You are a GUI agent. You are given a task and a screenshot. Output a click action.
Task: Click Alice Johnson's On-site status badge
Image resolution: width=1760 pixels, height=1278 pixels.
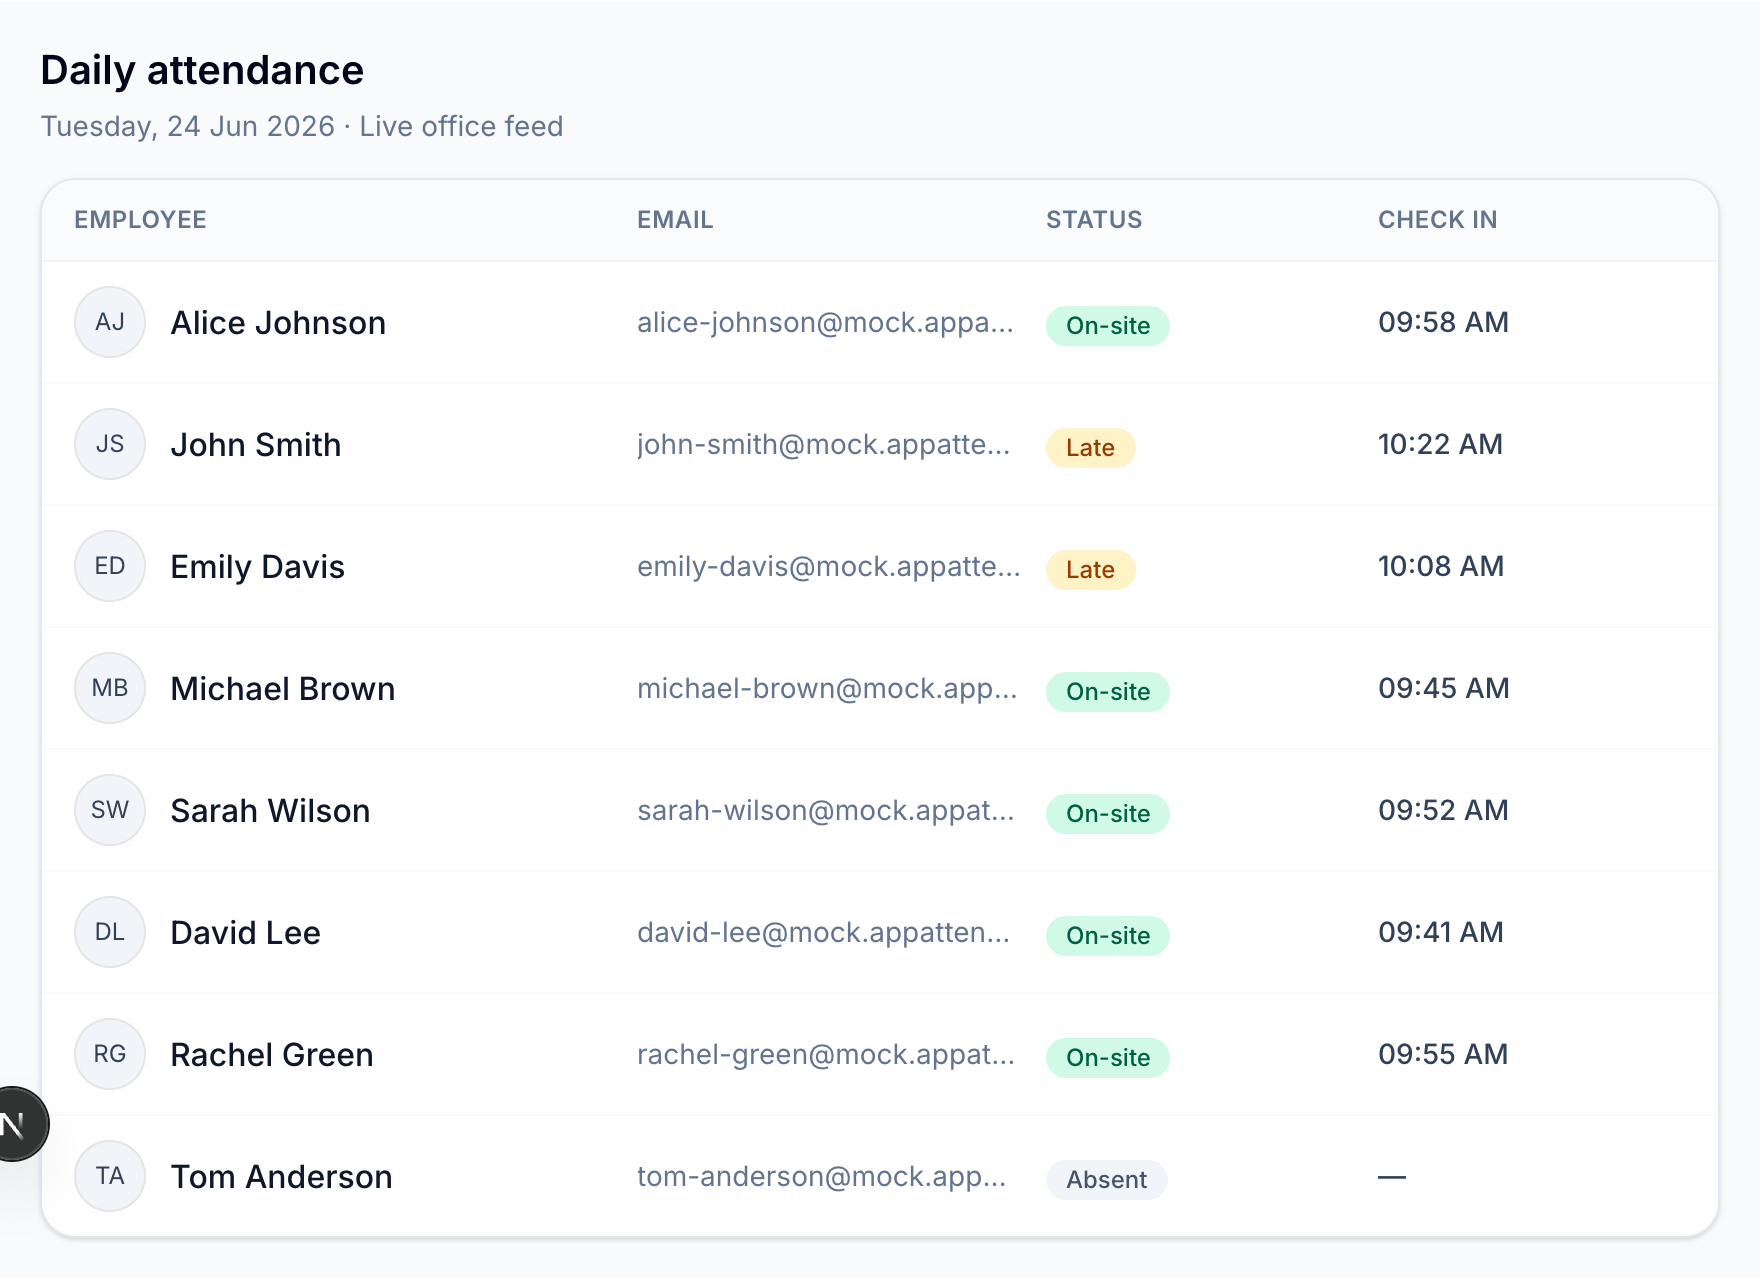pyautogui.click(x=1108, y=326)
